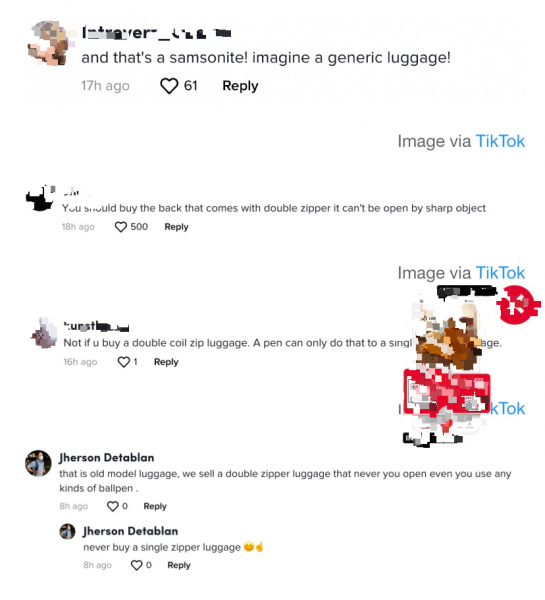Reply to the samsonite comment

[x=240, y=86]
